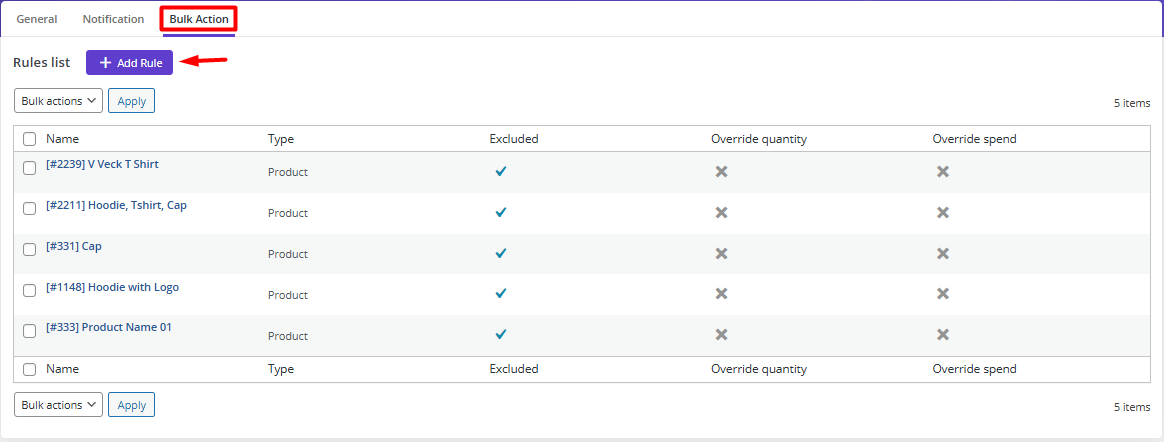Click Override quantity X icon for Hoodie with Logo
Screen dimensions: 1164x442
(x=721, y=293)
